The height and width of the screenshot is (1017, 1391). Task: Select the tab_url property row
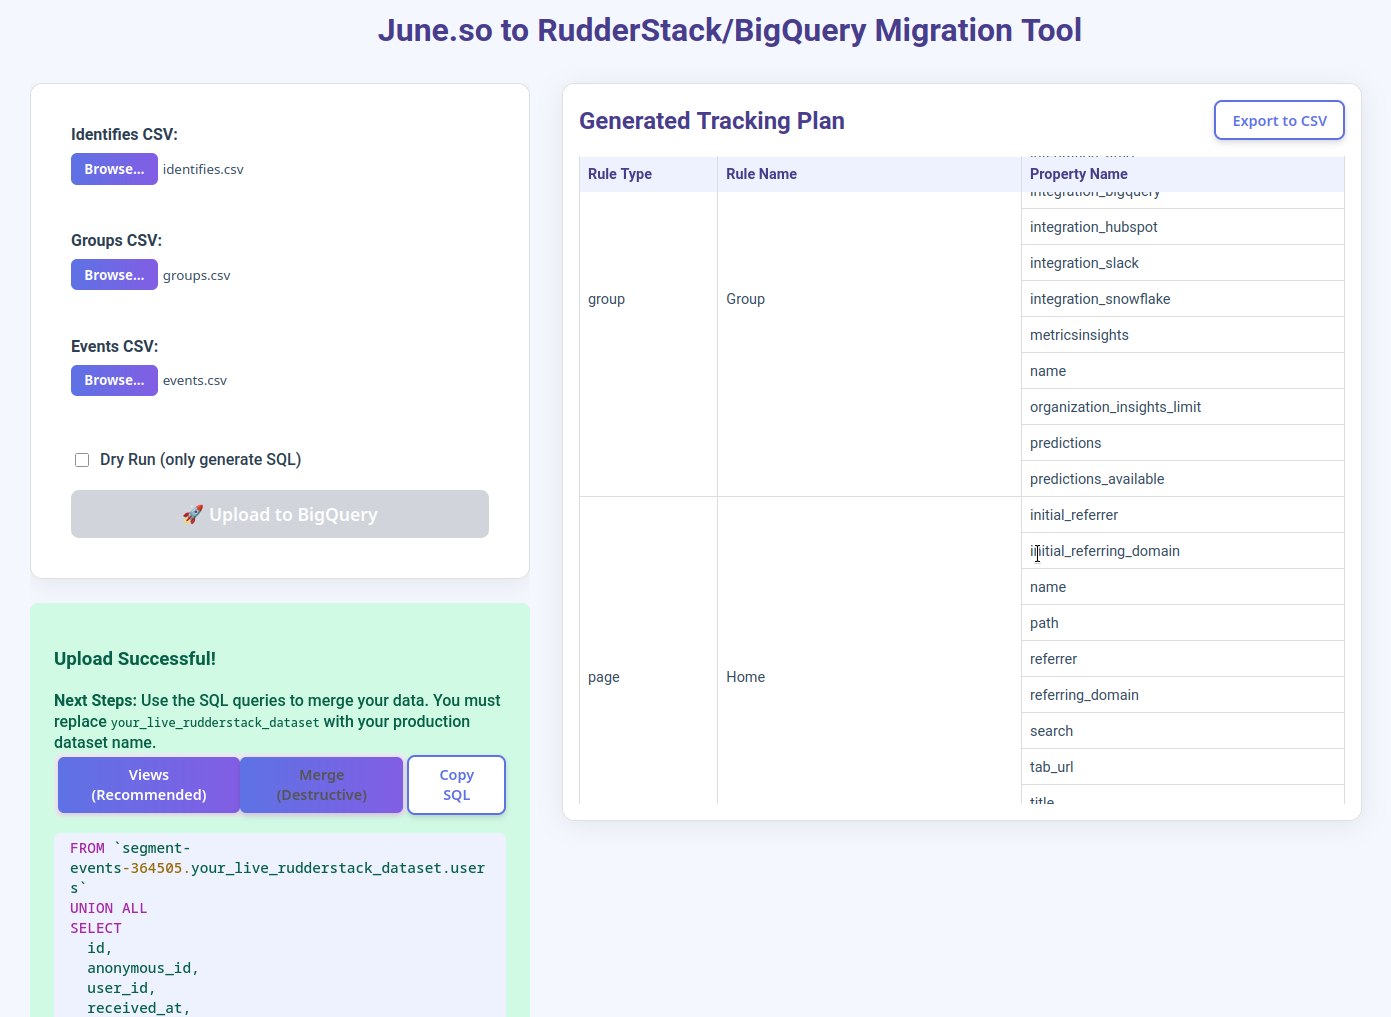1183,767
